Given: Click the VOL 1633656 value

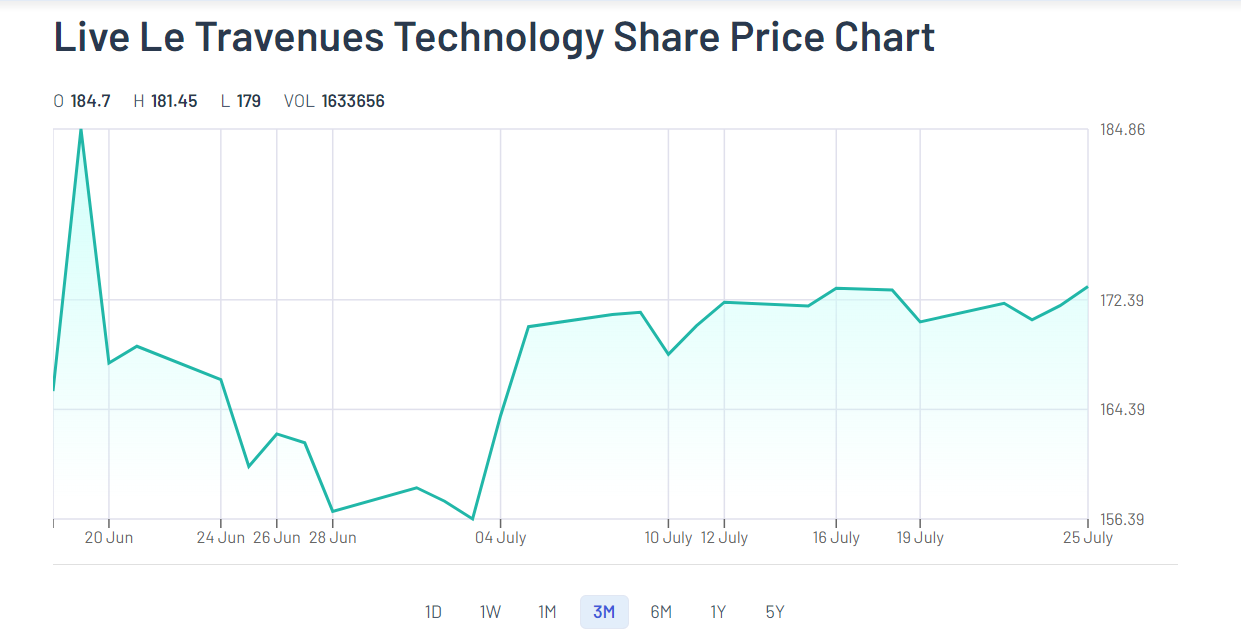Looking at the screenshot, I should (x=352, y=101).
